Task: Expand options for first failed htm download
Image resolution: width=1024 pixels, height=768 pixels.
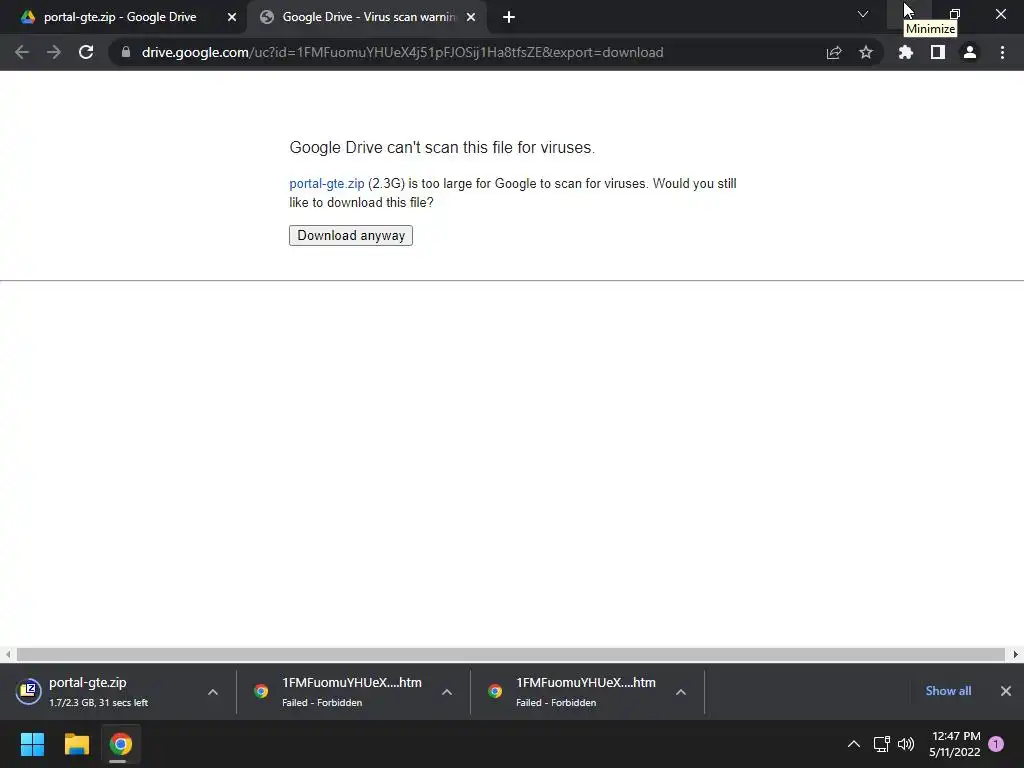Action: pos(447,692)
